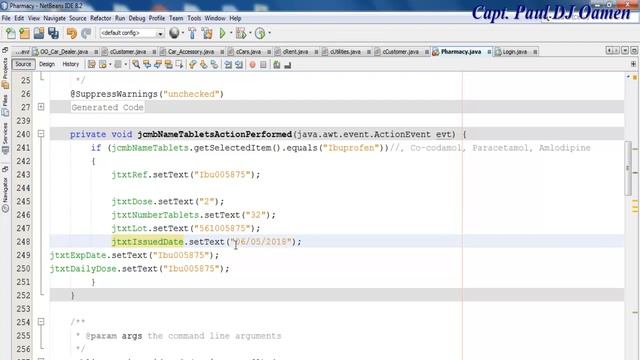Open the File menu
Screen dimensions: 640x360
pos(6,18)
